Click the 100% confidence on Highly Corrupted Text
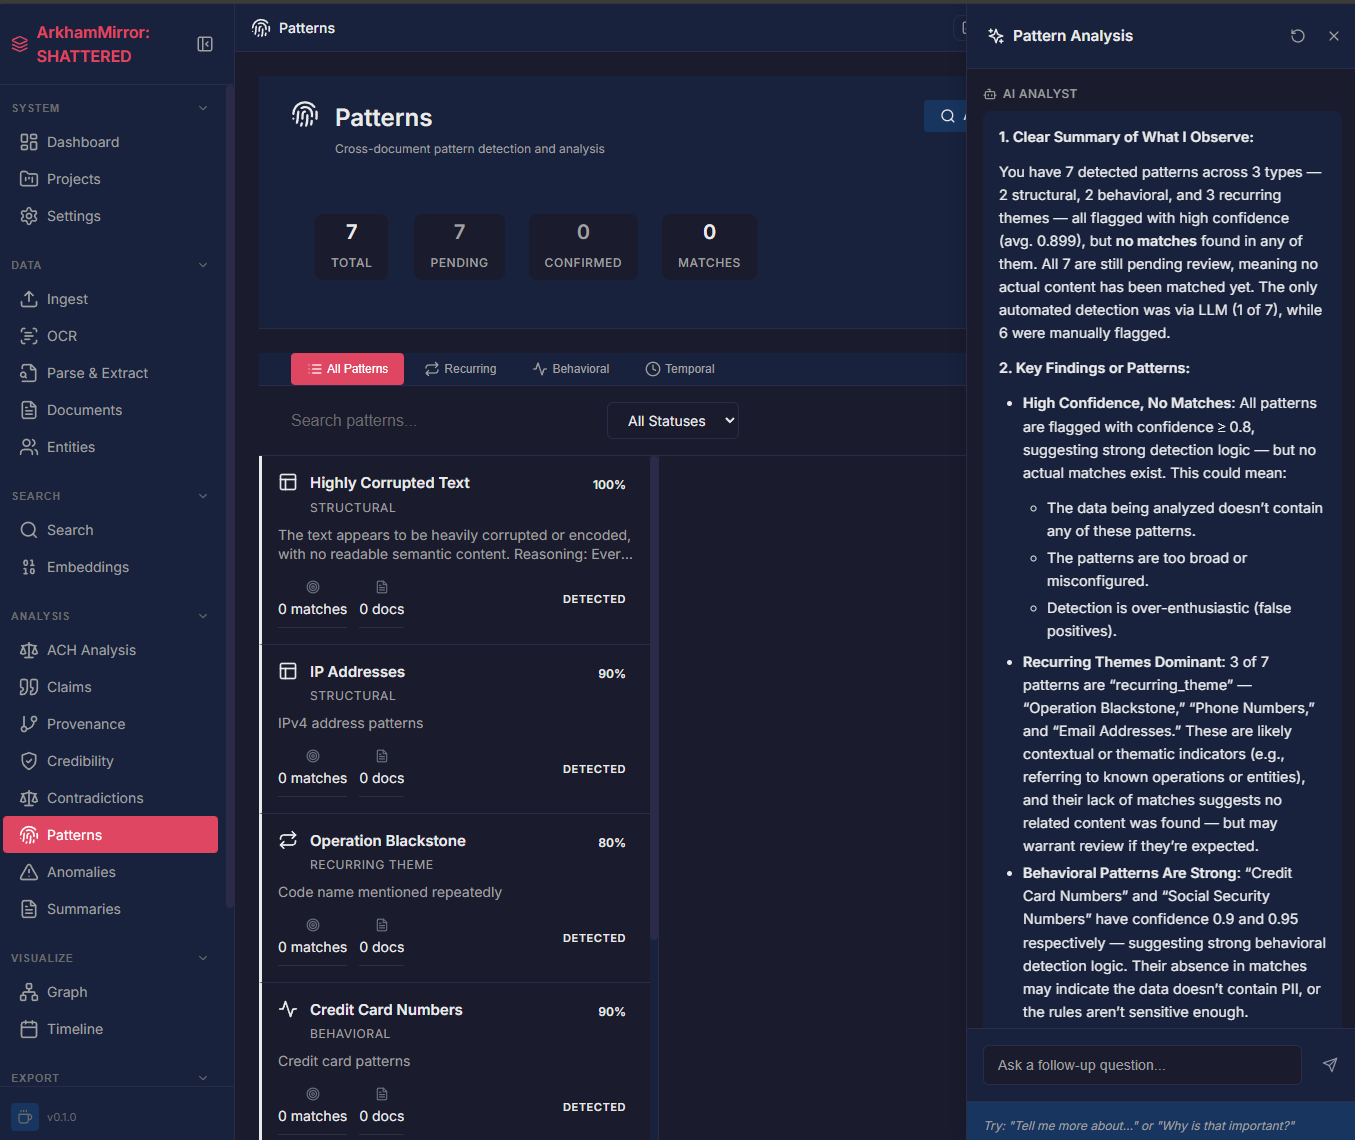Viewport: 1355px width, 1140px height. tap(609, 485)
